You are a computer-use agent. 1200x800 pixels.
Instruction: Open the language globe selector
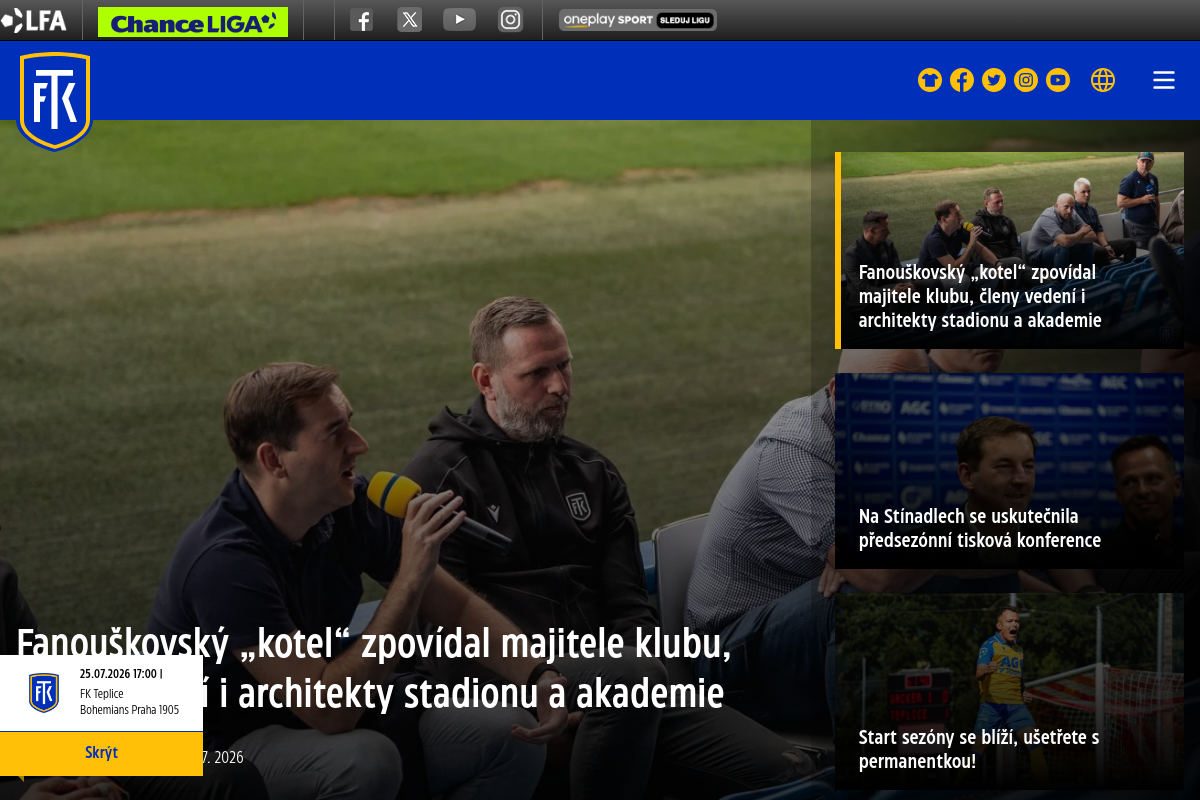(1103, 80)
